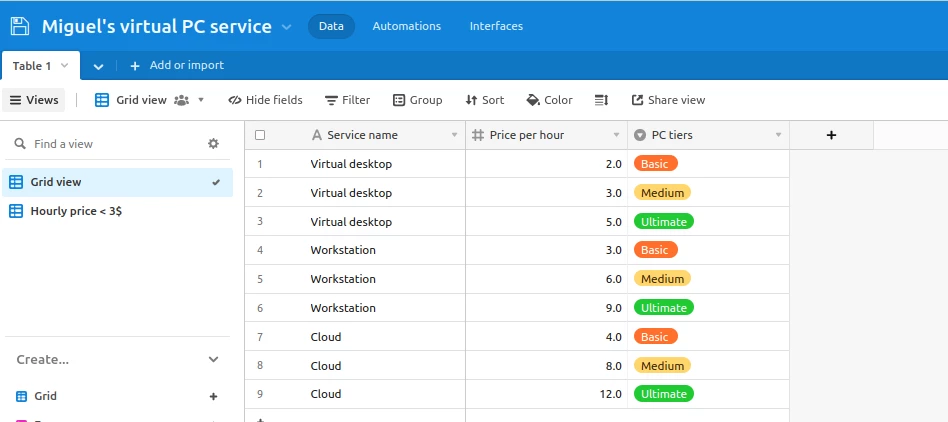Image resolution: width=948 pixels, height=422 pixels.
Task: Open Grid view dropdown triangle
Action: pyautogui.click(x=201, y=100)
